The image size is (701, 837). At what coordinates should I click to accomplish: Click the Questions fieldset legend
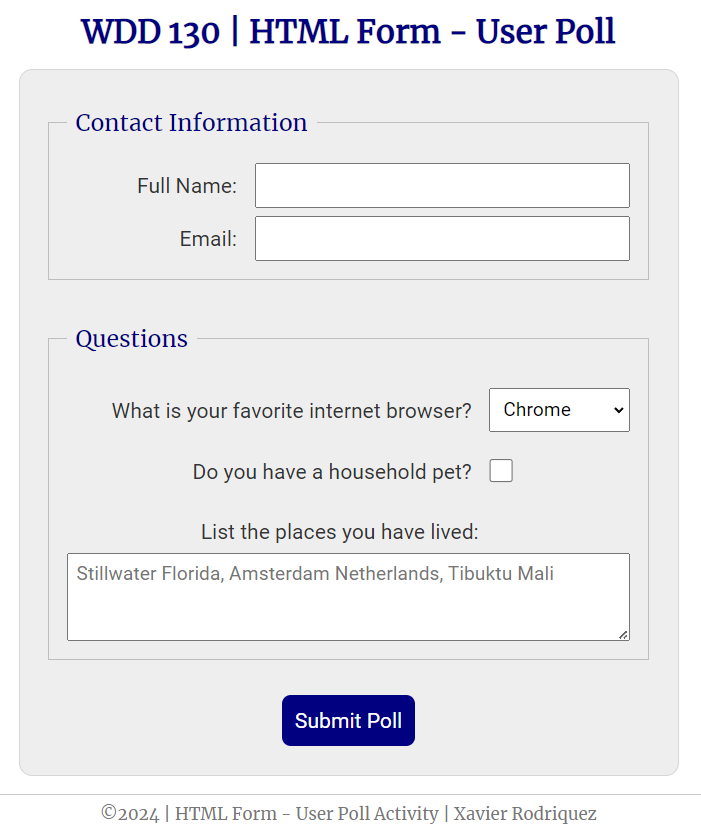[131, 339]
